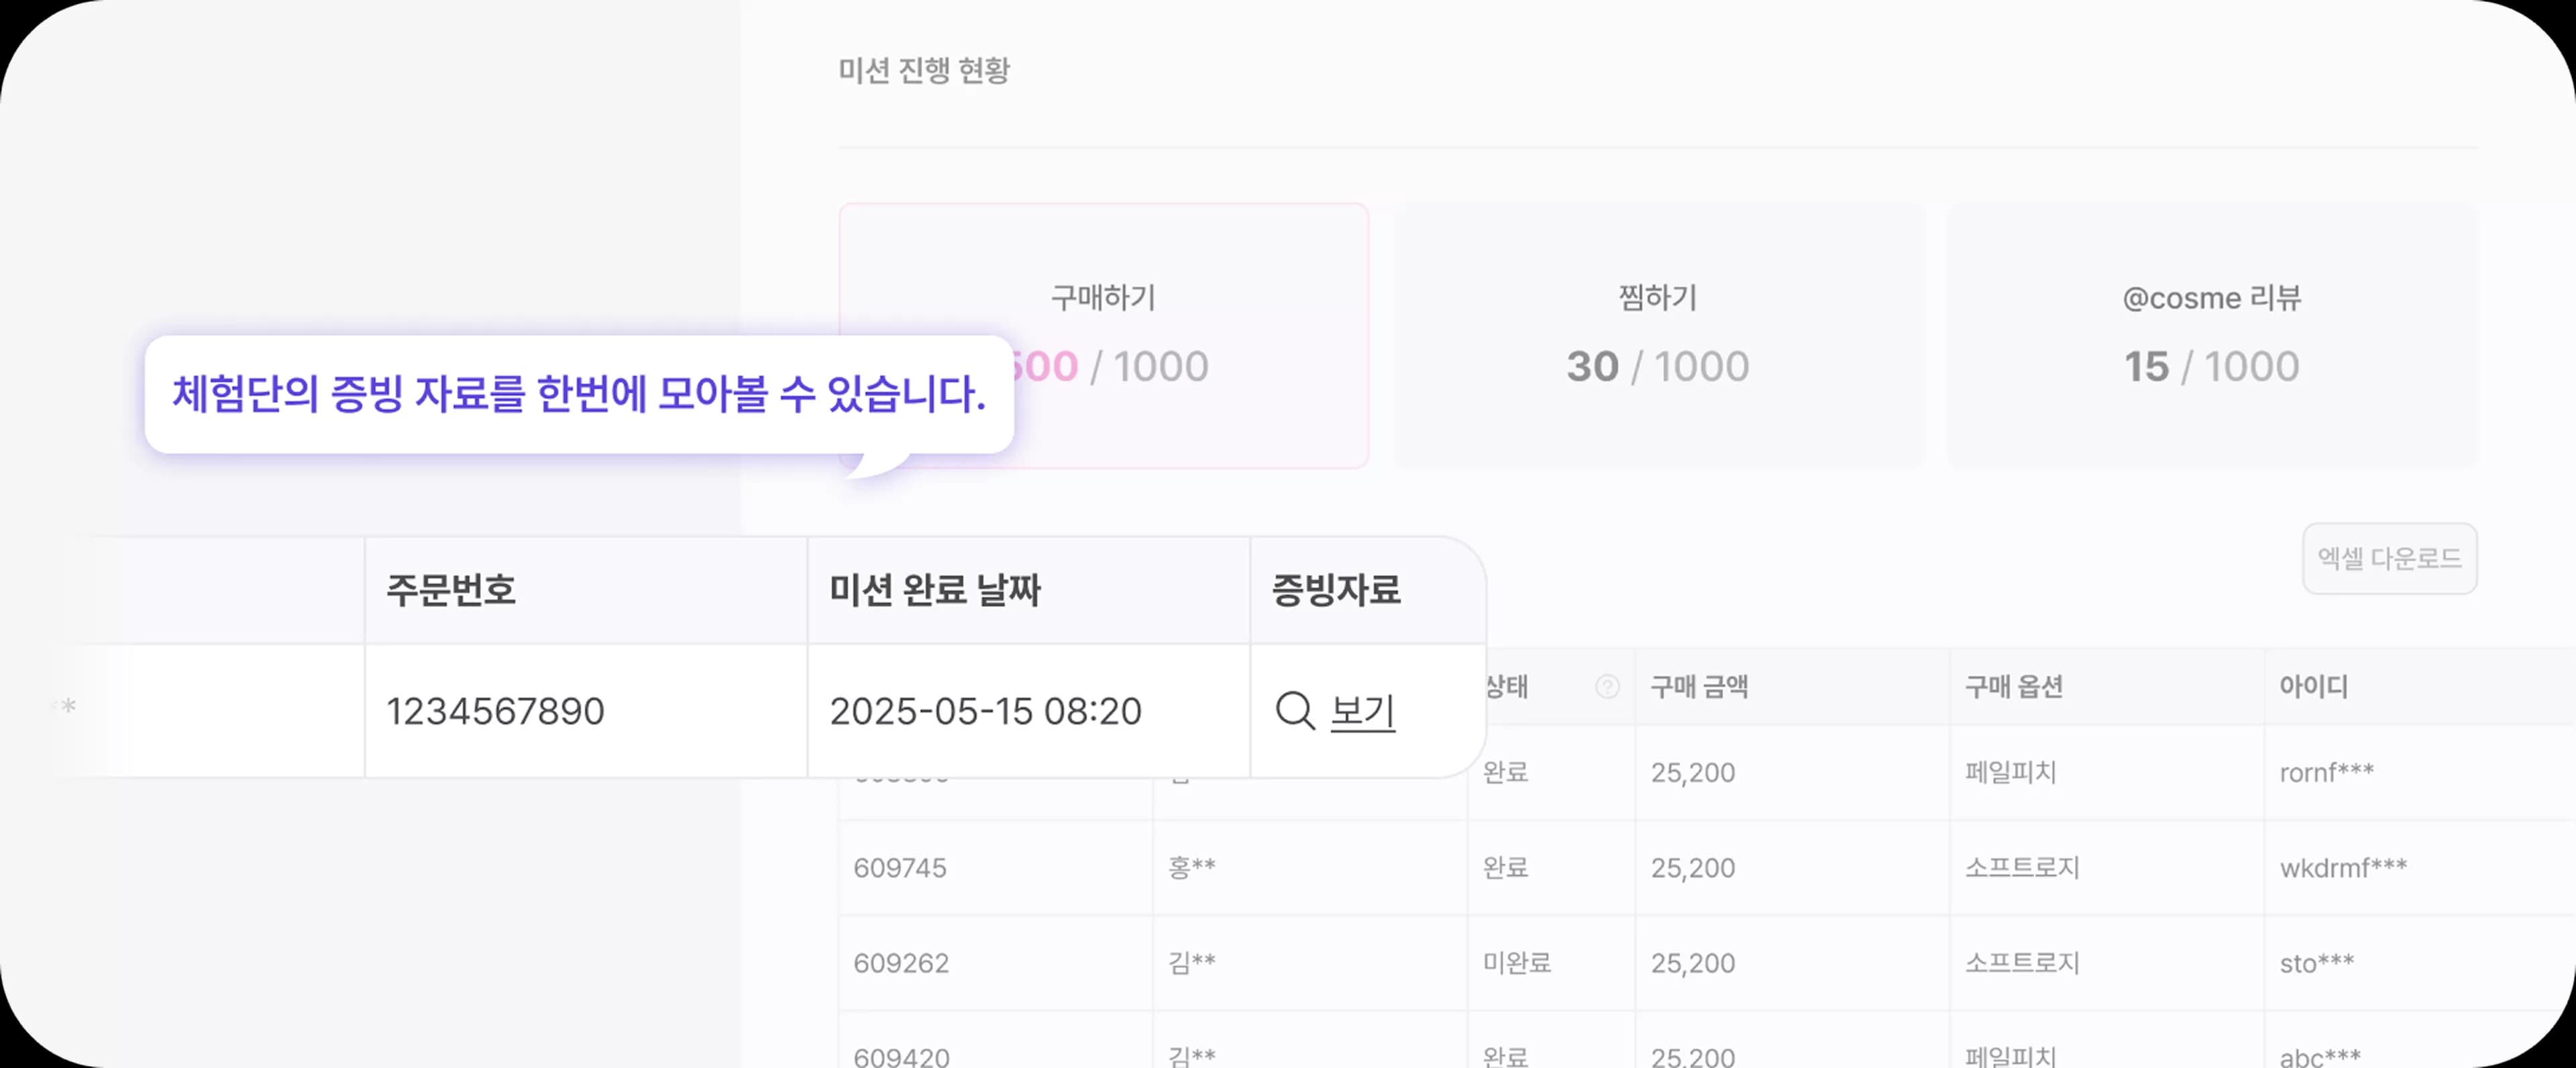Click the wkdrmf*** ID cell

click(2343, 868)
